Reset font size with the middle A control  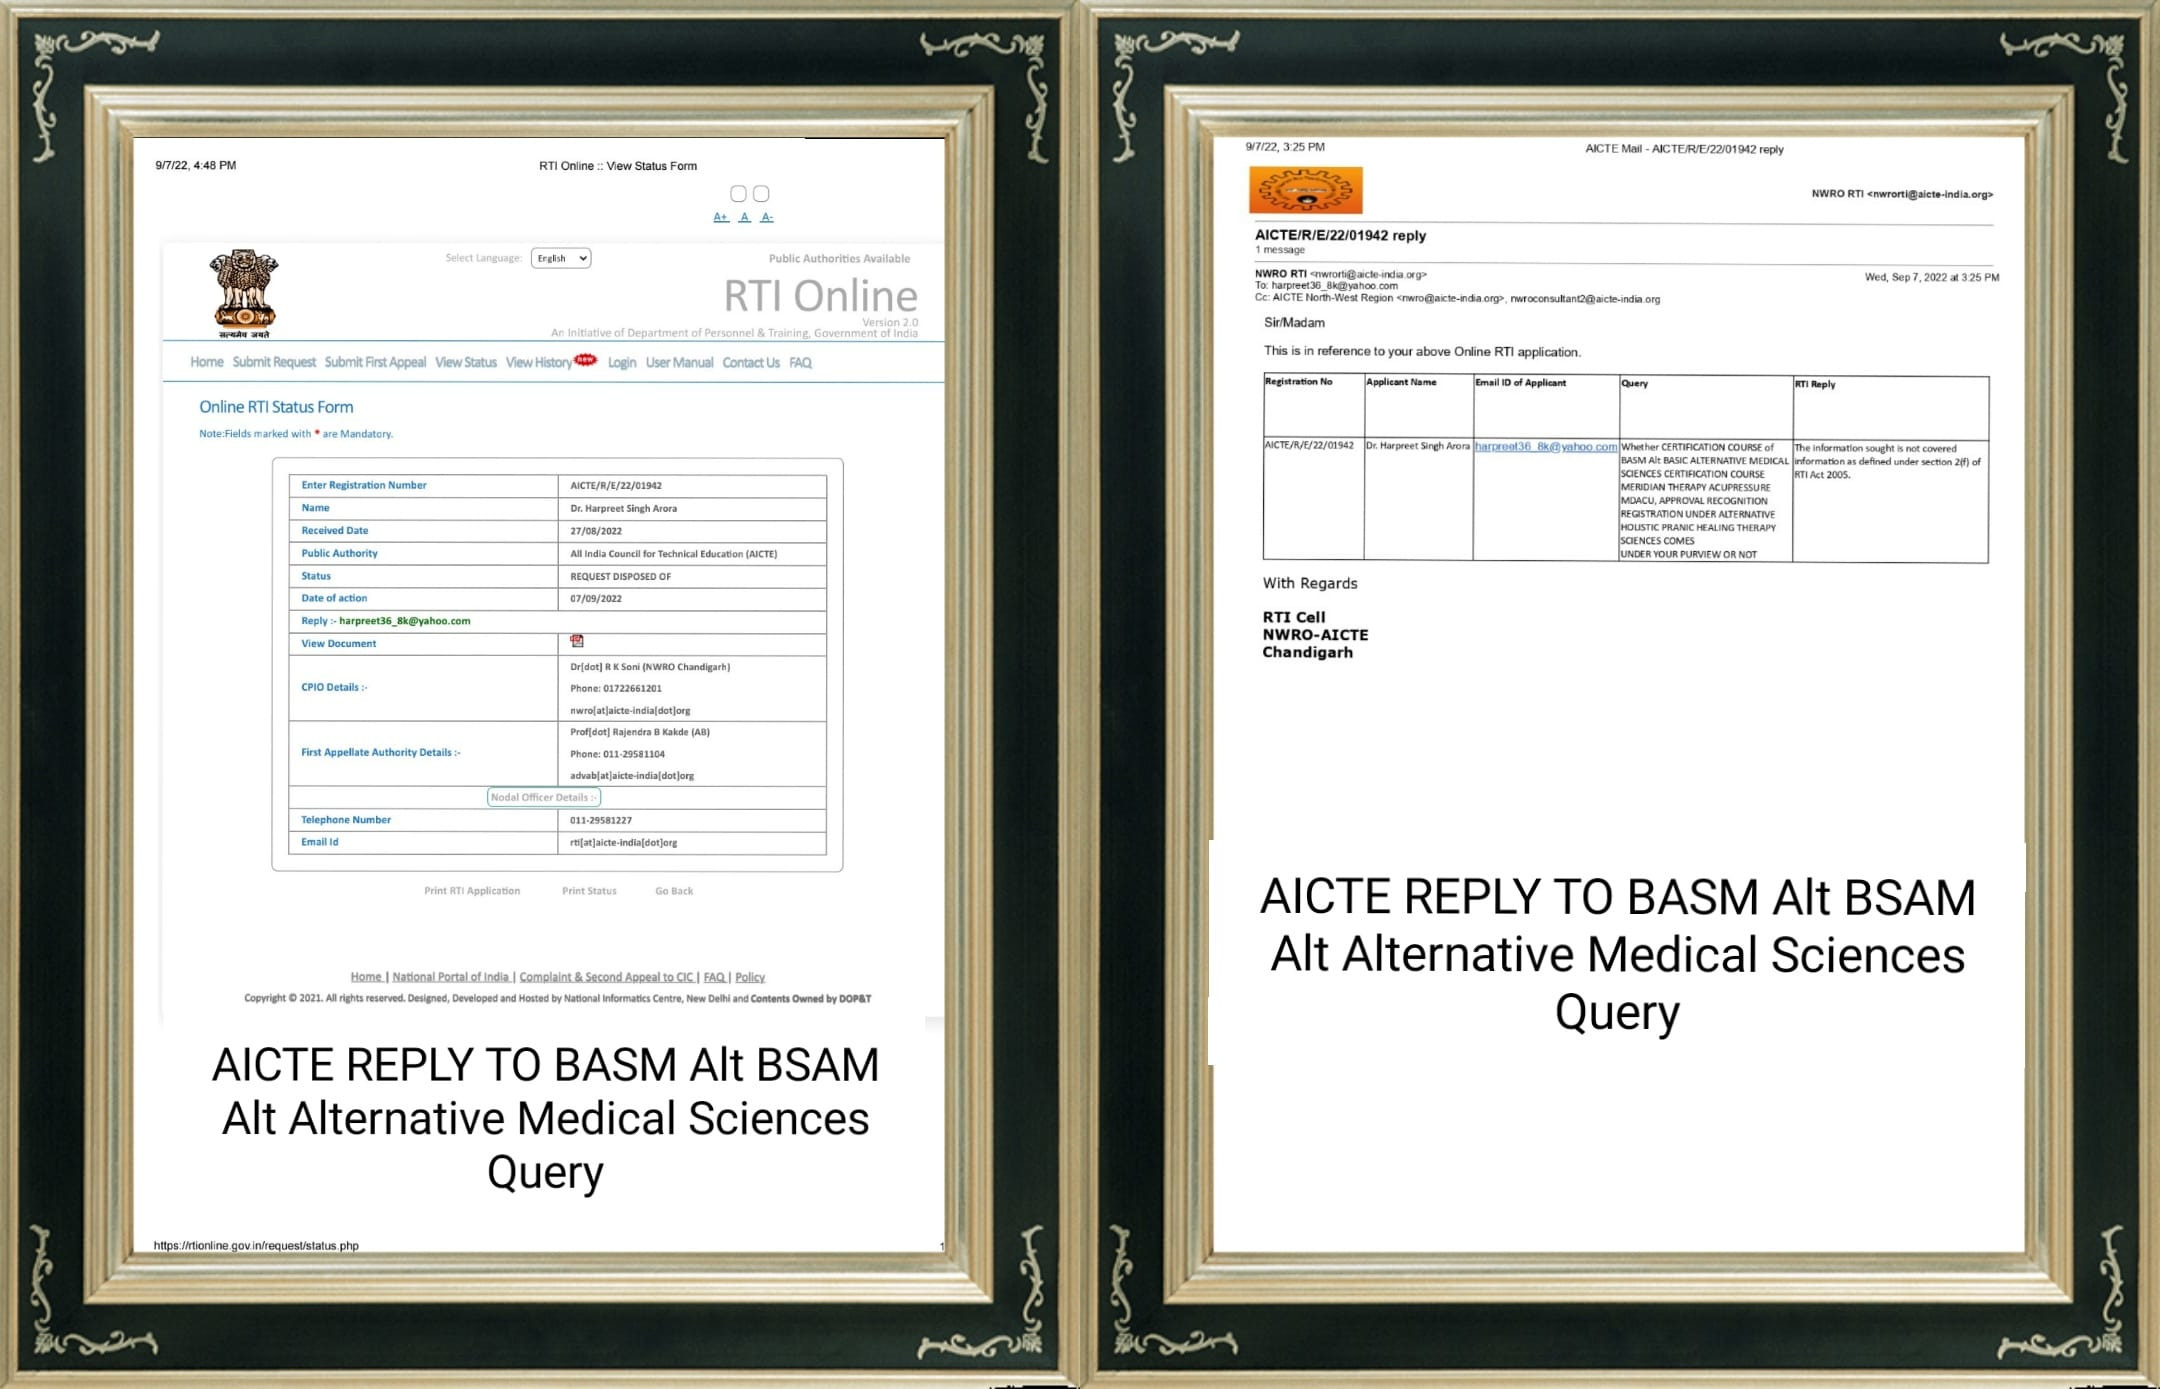pyautogui.click(x=744, y=217)
